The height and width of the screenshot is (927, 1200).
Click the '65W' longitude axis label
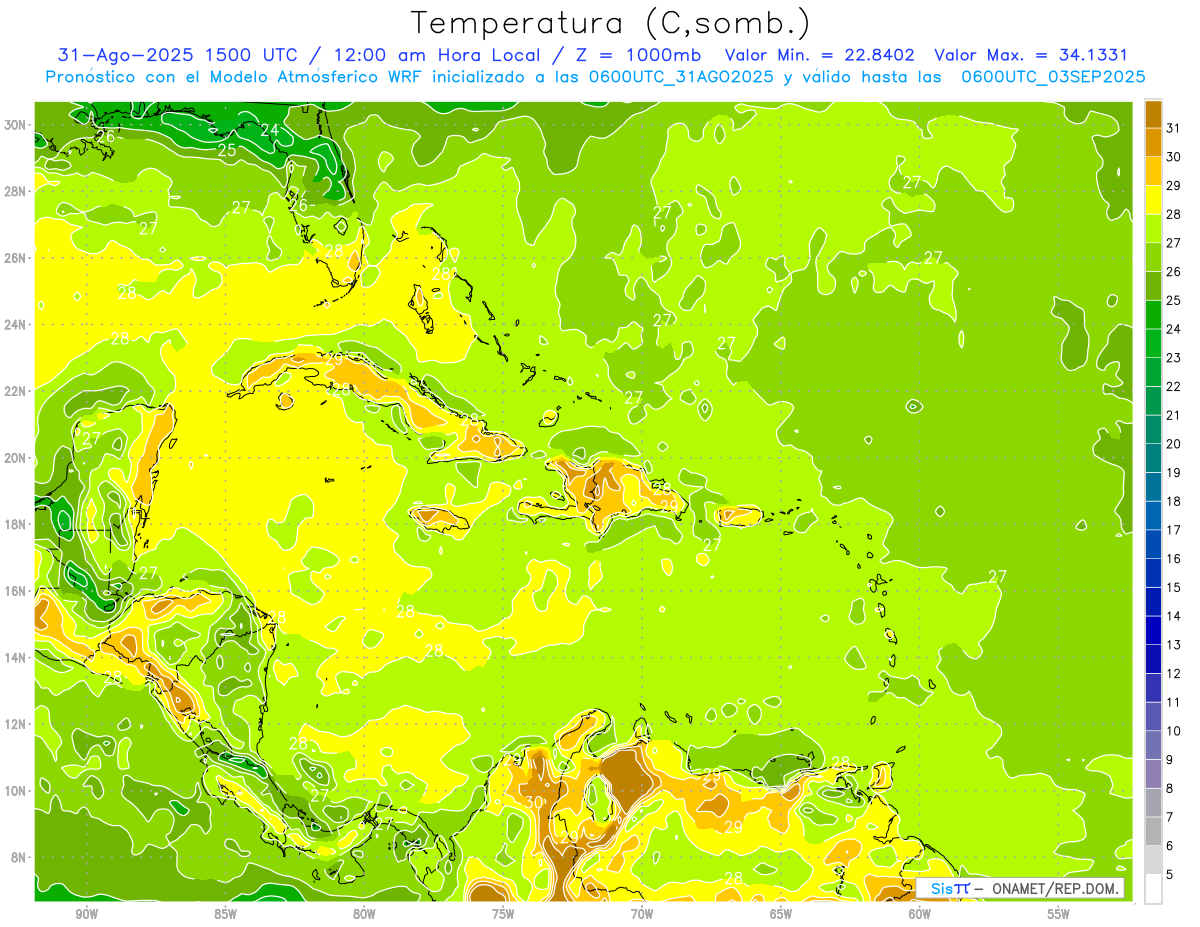pos(781,914)
